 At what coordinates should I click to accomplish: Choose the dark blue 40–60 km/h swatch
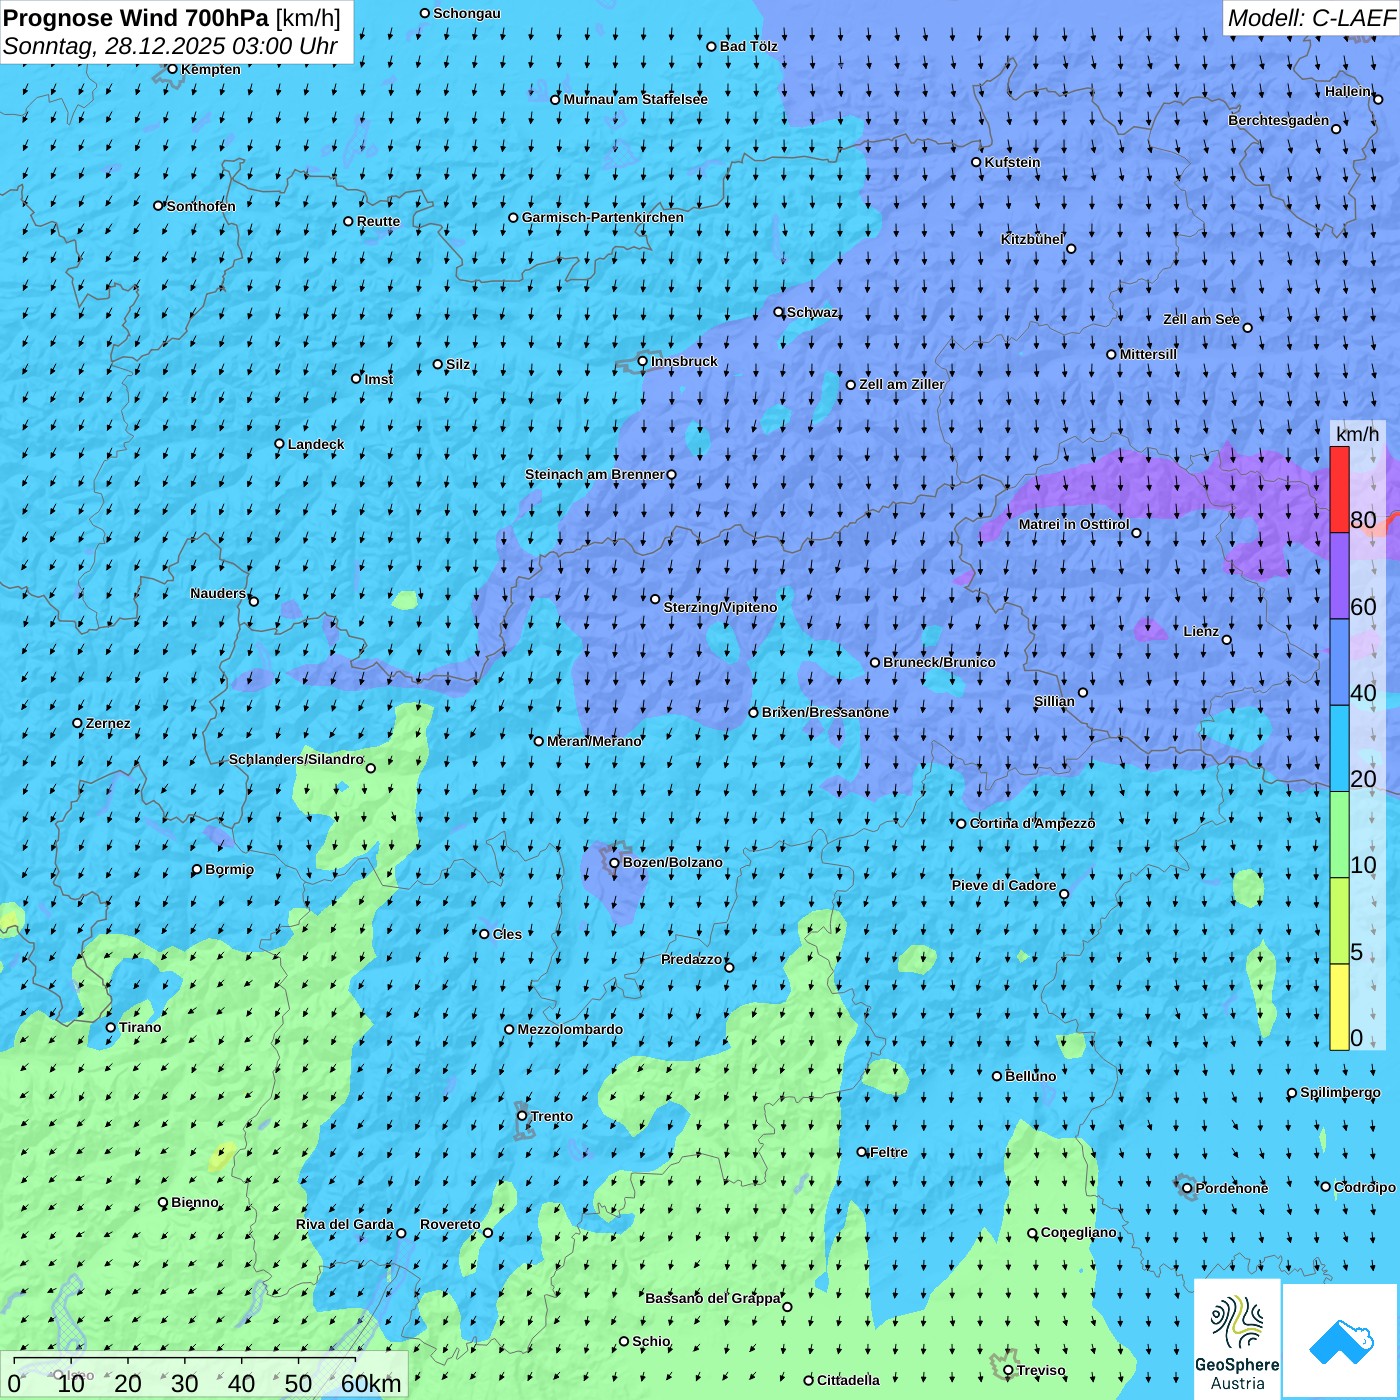[1339, 663]
